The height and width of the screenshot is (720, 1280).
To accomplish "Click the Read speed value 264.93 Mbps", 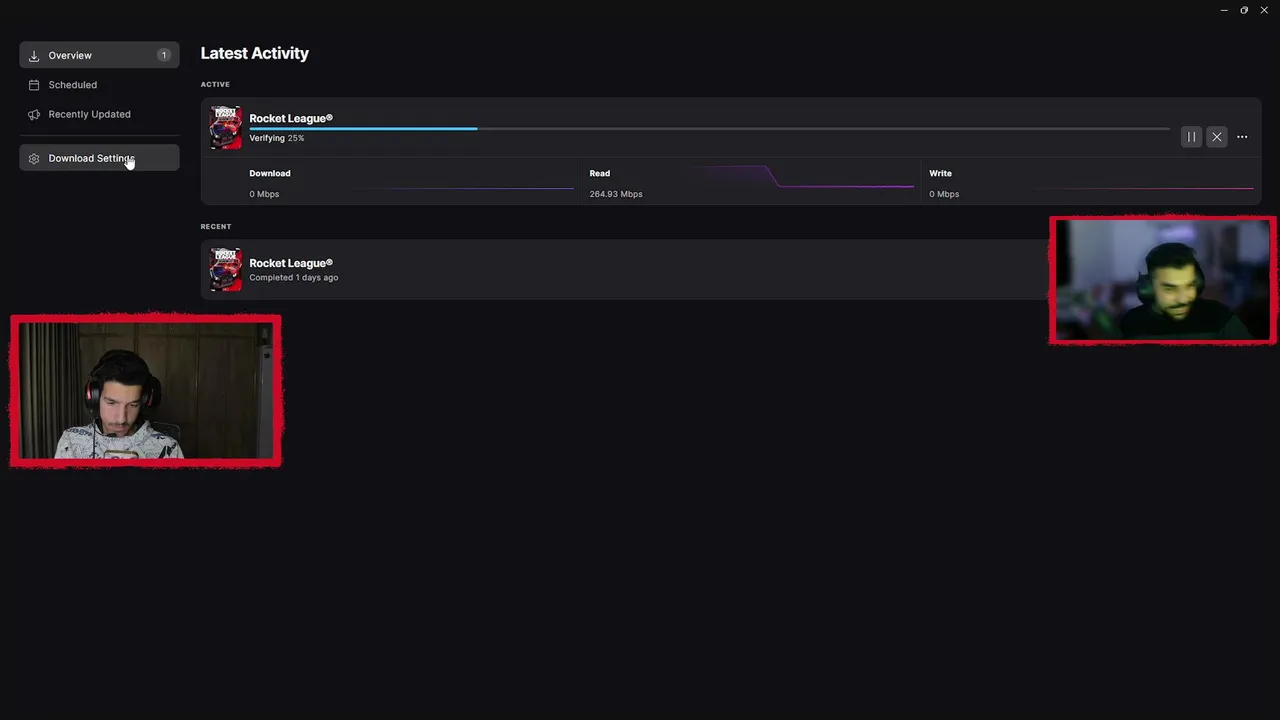I will [616, 194].
